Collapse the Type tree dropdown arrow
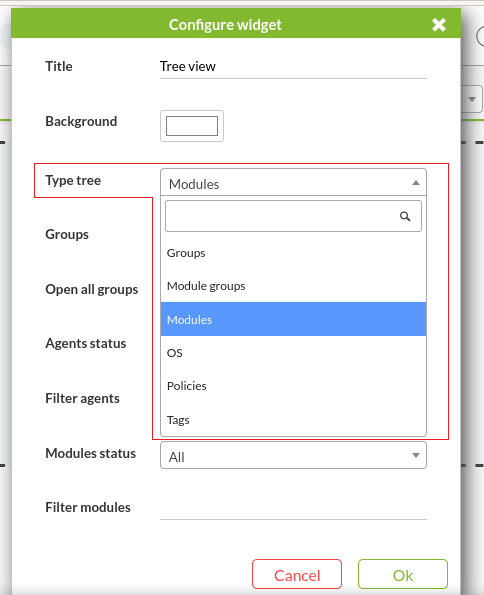This screenshot has width=484, height=595. click(416, 183)
